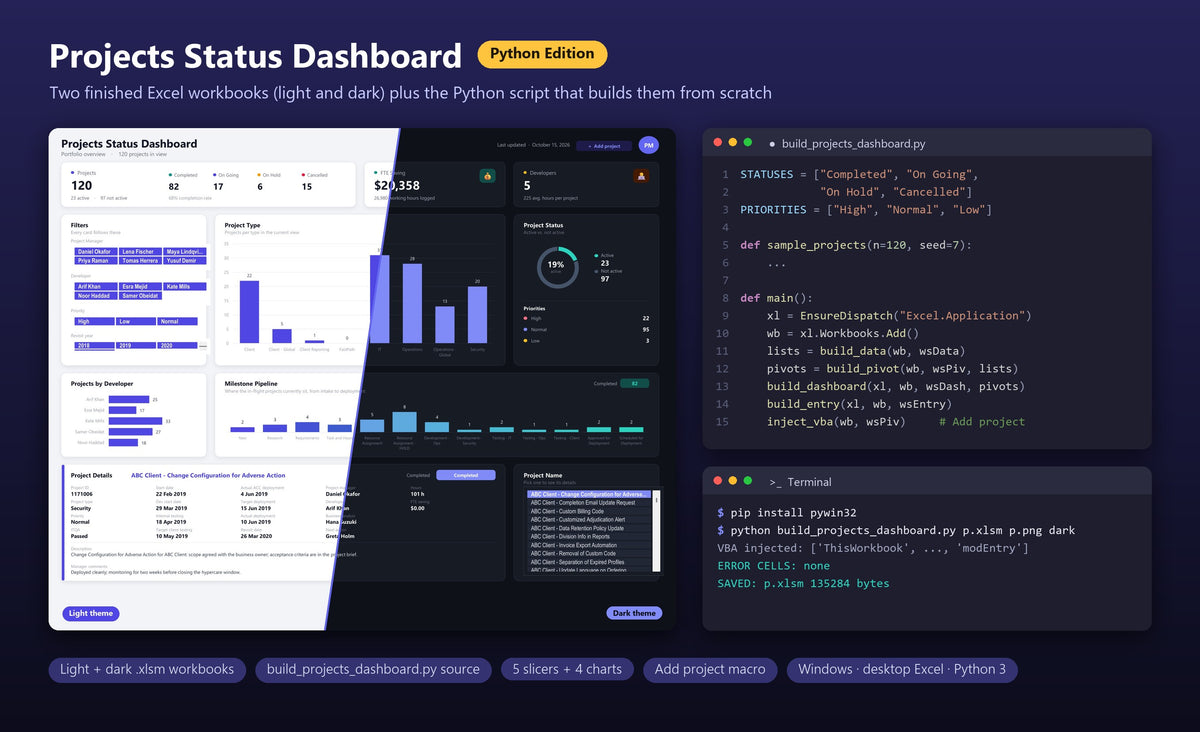Select ABC Client - Division Info in Reports
The image size is (1200, 732).
pos(589,537)
